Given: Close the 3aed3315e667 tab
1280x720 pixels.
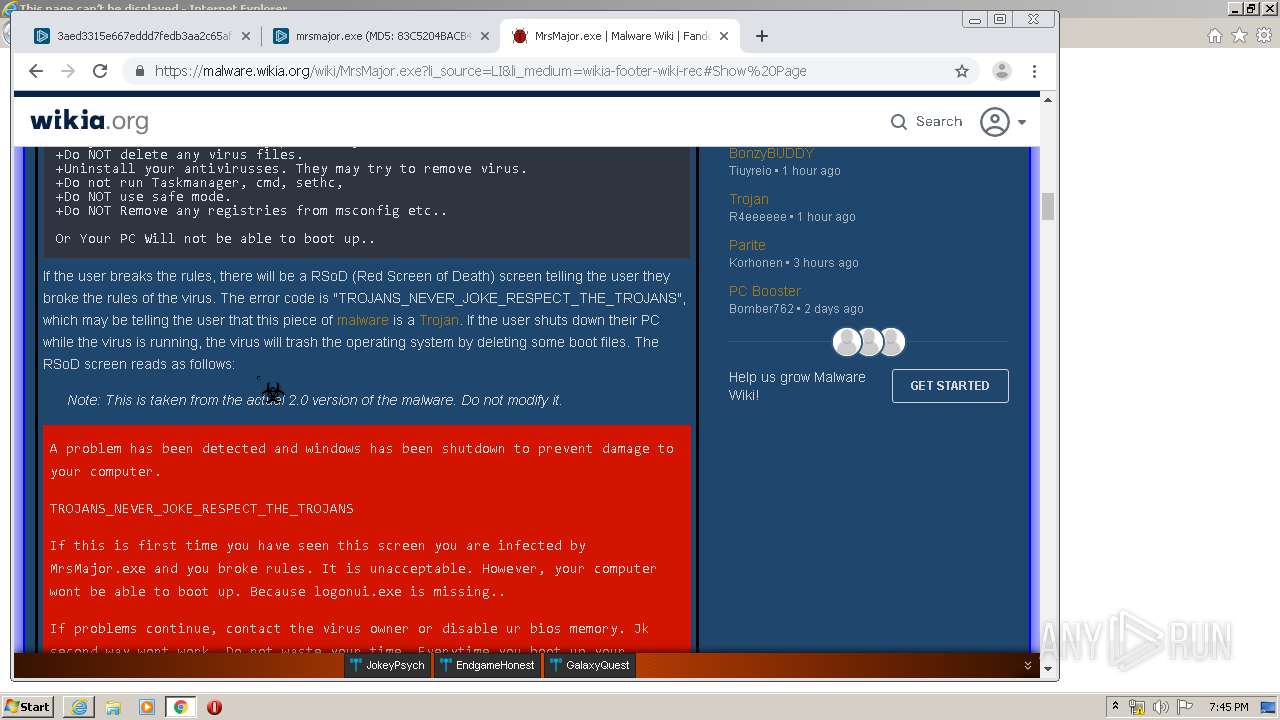Looking at the screenshot, I should [x=247, y=36].
